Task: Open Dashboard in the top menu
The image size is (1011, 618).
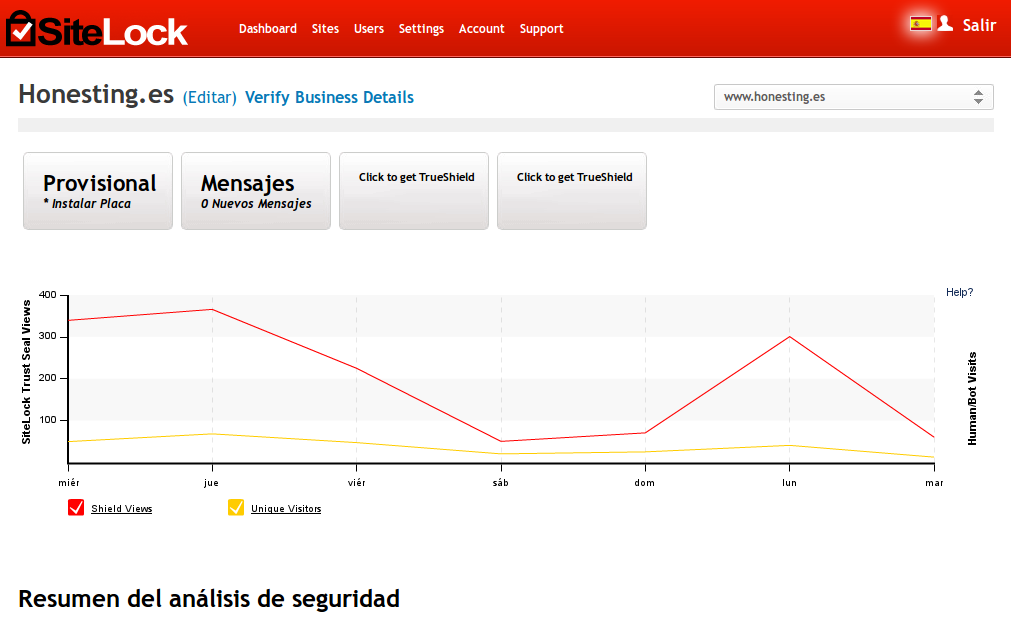Action: tap(267, 29)
